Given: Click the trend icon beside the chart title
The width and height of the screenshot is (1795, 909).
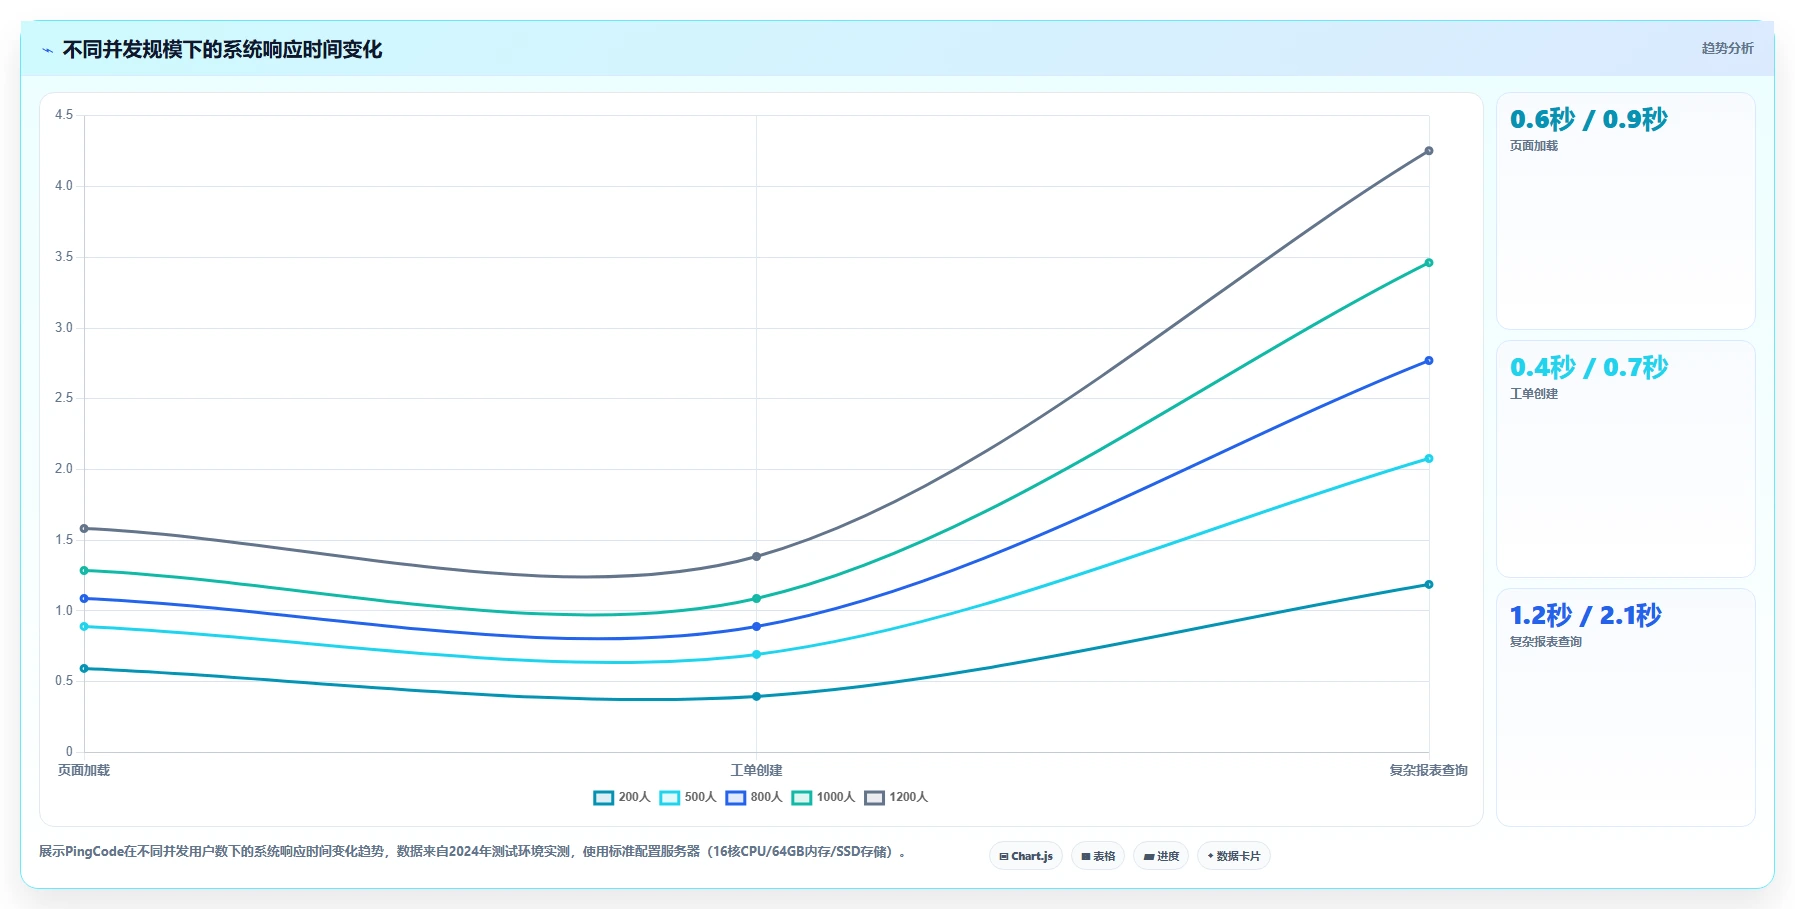Looking at the screenshot, I should pos(47,50).
